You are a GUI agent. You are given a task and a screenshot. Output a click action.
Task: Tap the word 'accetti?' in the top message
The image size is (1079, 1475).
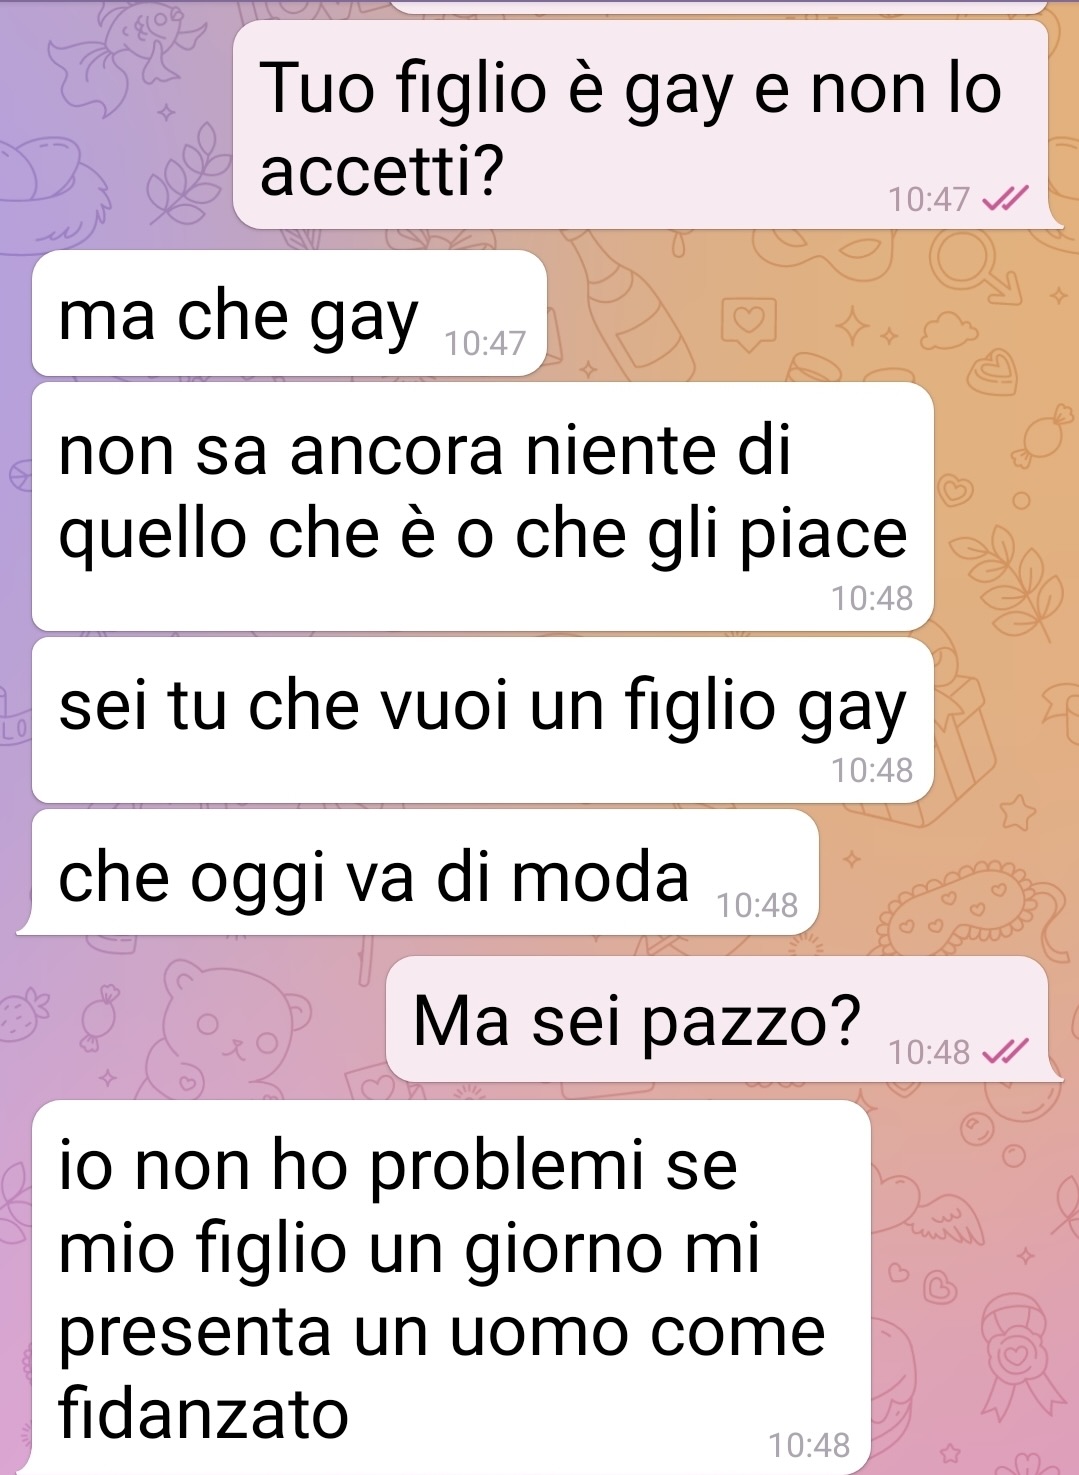tap(382, 170)
